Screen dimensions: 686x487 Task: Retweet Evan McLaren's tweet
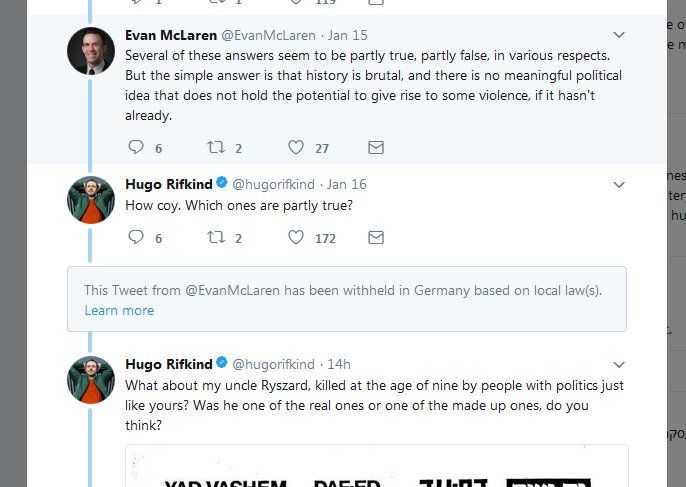(216, 148)
